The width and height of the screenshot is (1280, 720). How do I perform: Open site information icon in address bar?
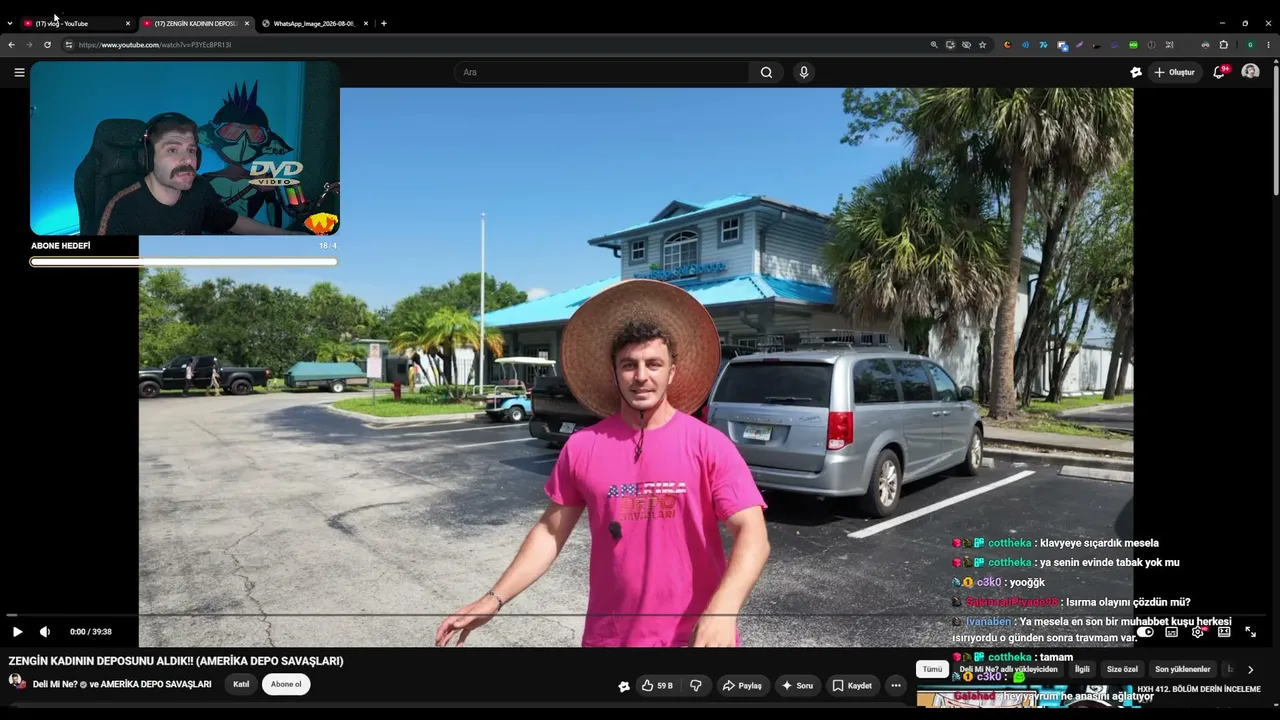[x=69, y=45]
